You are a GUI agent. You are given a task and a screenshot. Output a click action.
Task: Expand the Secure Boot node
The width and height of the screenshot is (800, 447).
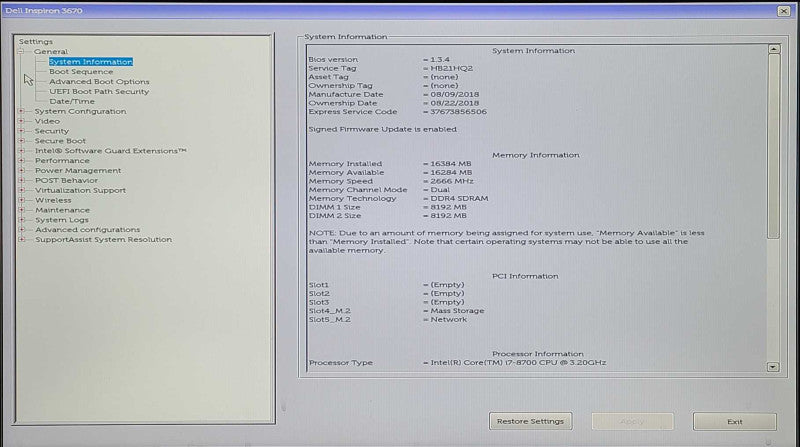pos(21,141)
